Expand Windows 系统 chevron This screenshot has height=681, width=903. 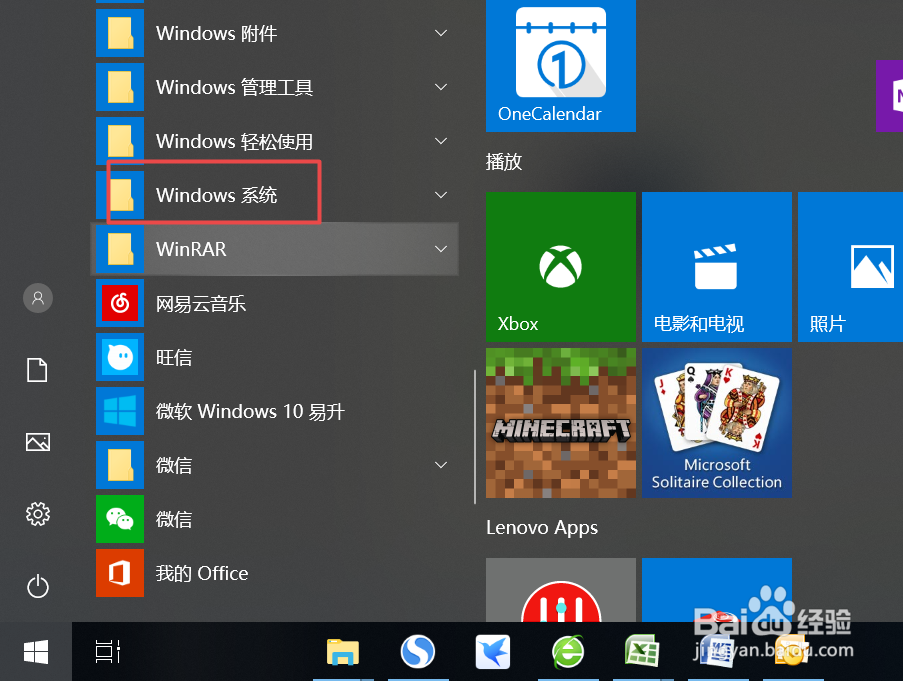tap(441, 195)
